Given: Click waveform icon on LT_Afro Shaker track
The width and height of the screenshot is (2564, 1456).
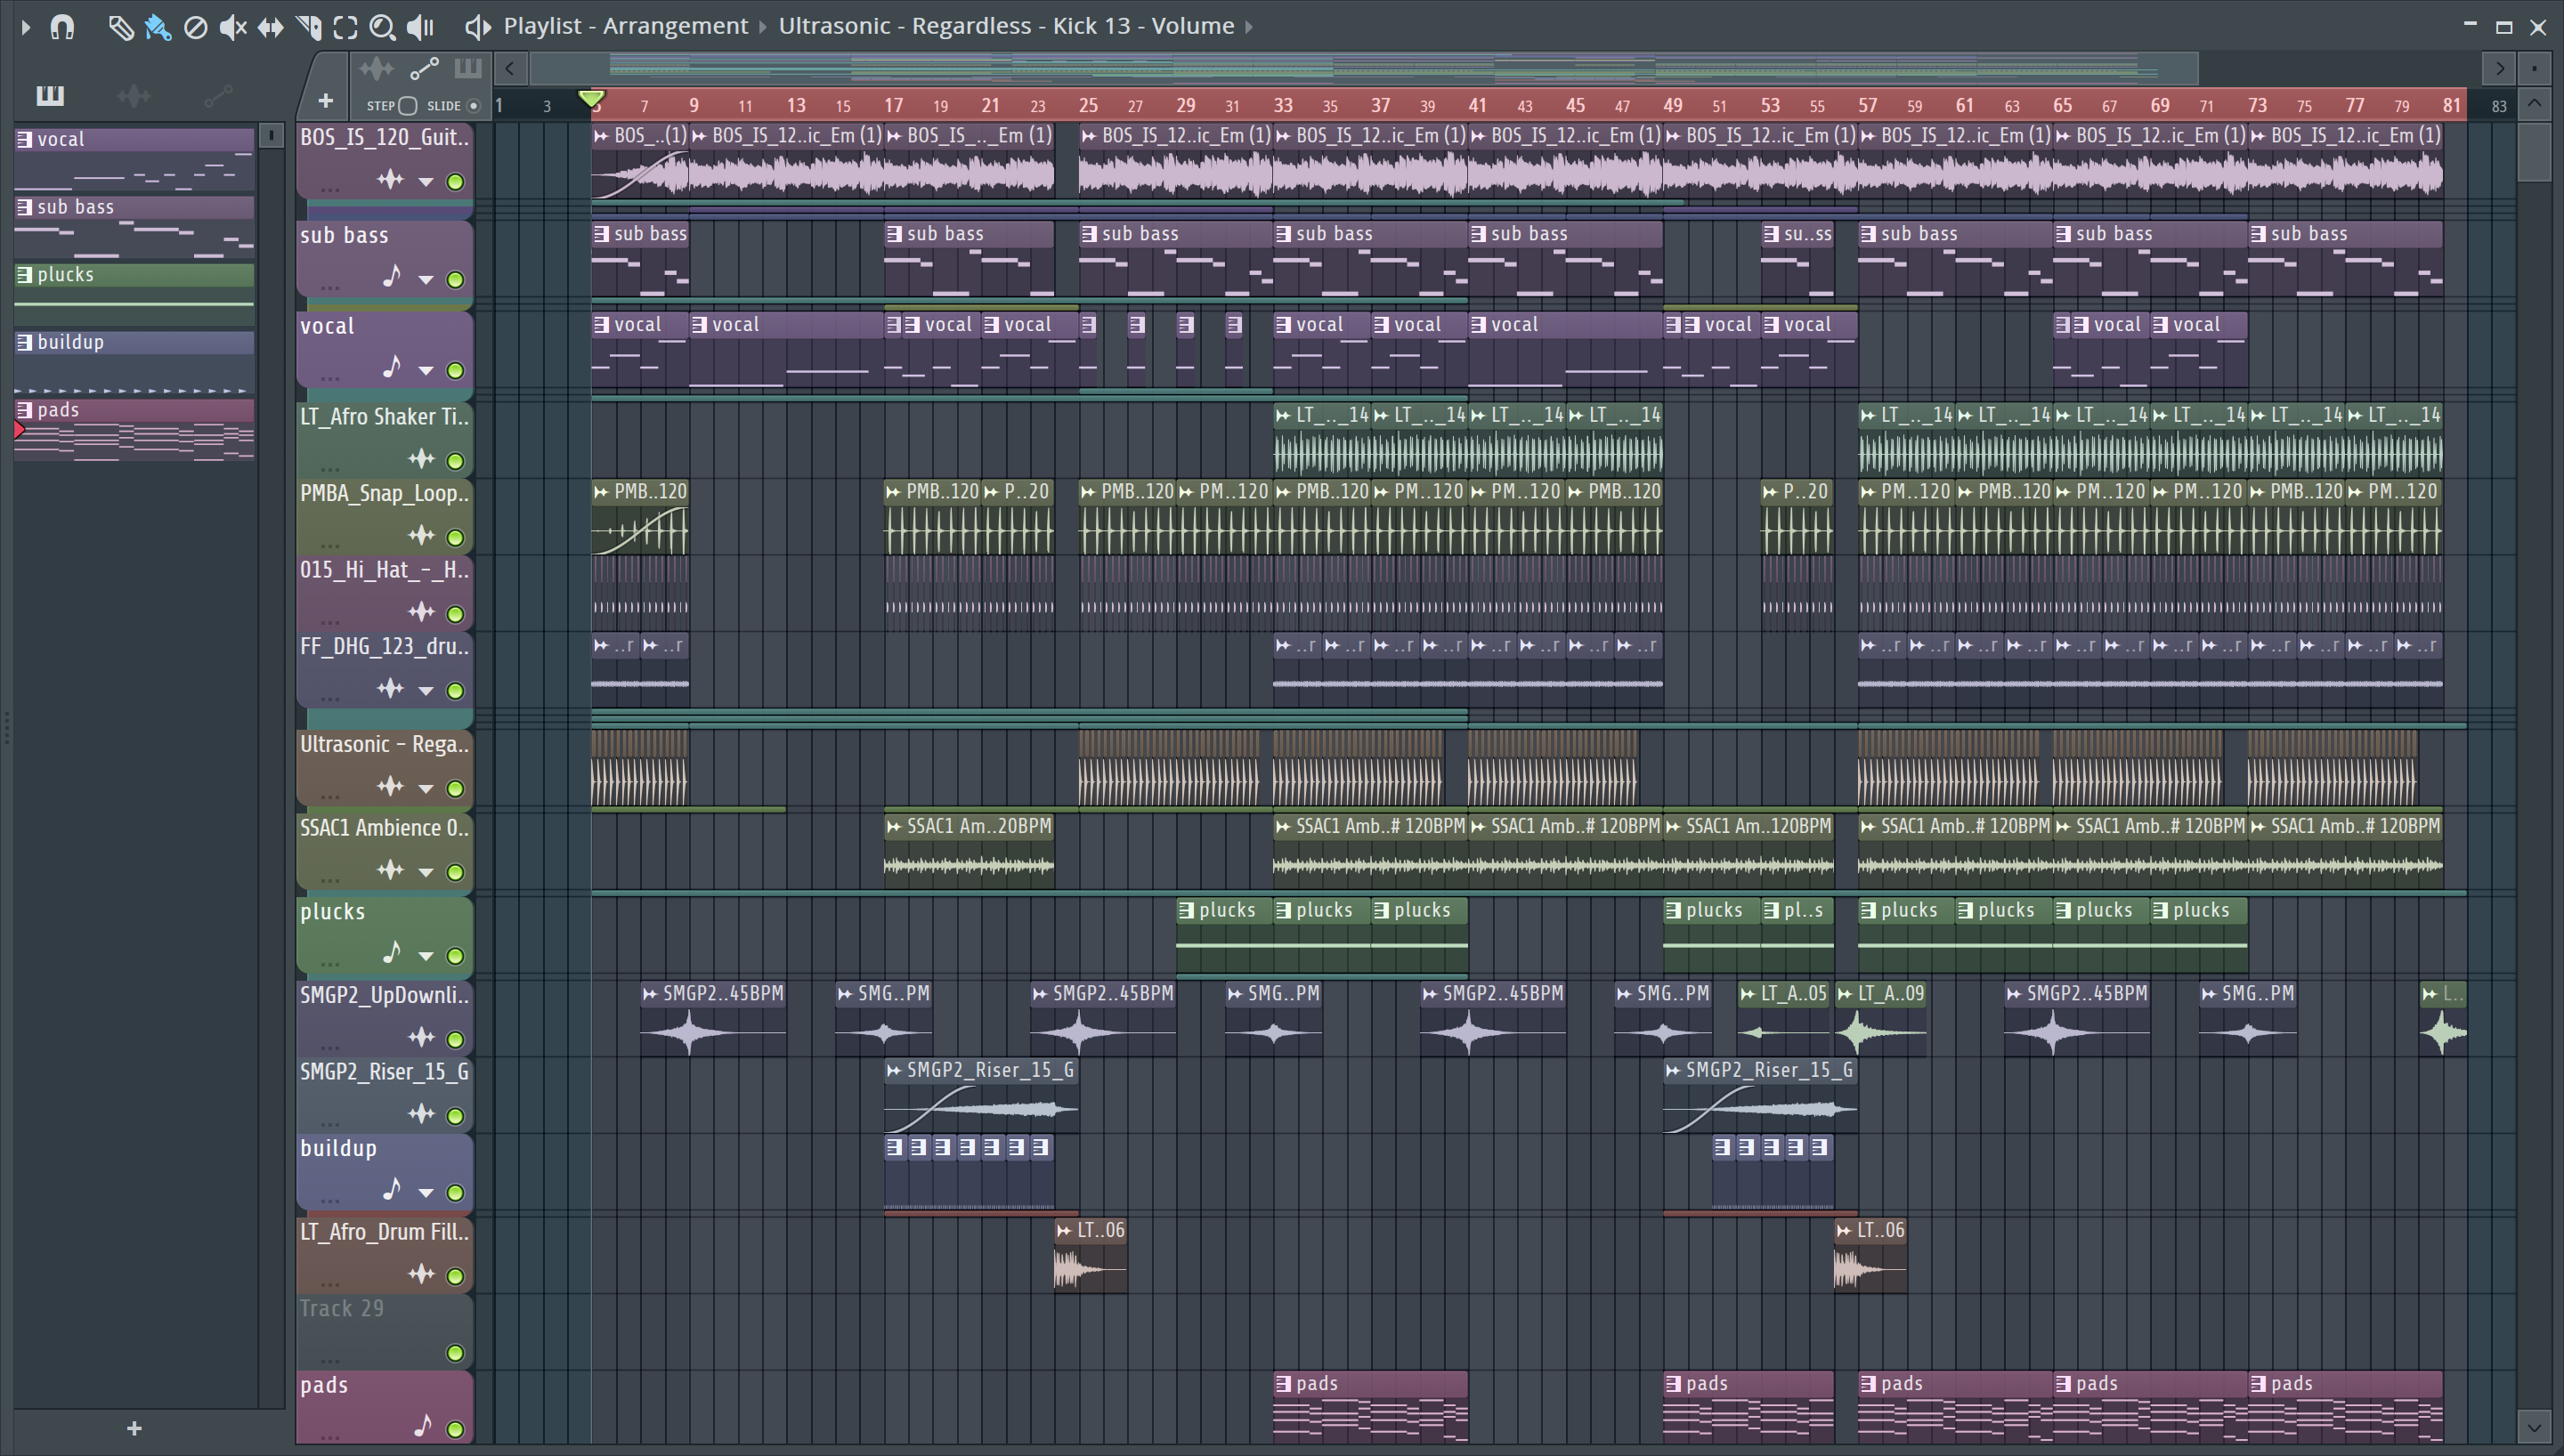Looking at the screenshot, I should [x=421, y=459].
